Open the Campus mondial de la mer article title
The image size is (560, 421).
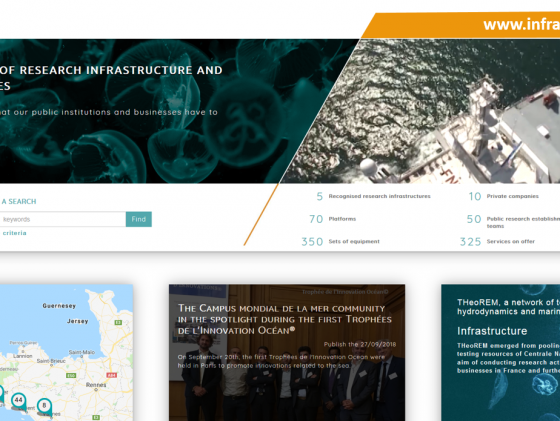pyautogui.click(x=285, y=319)
